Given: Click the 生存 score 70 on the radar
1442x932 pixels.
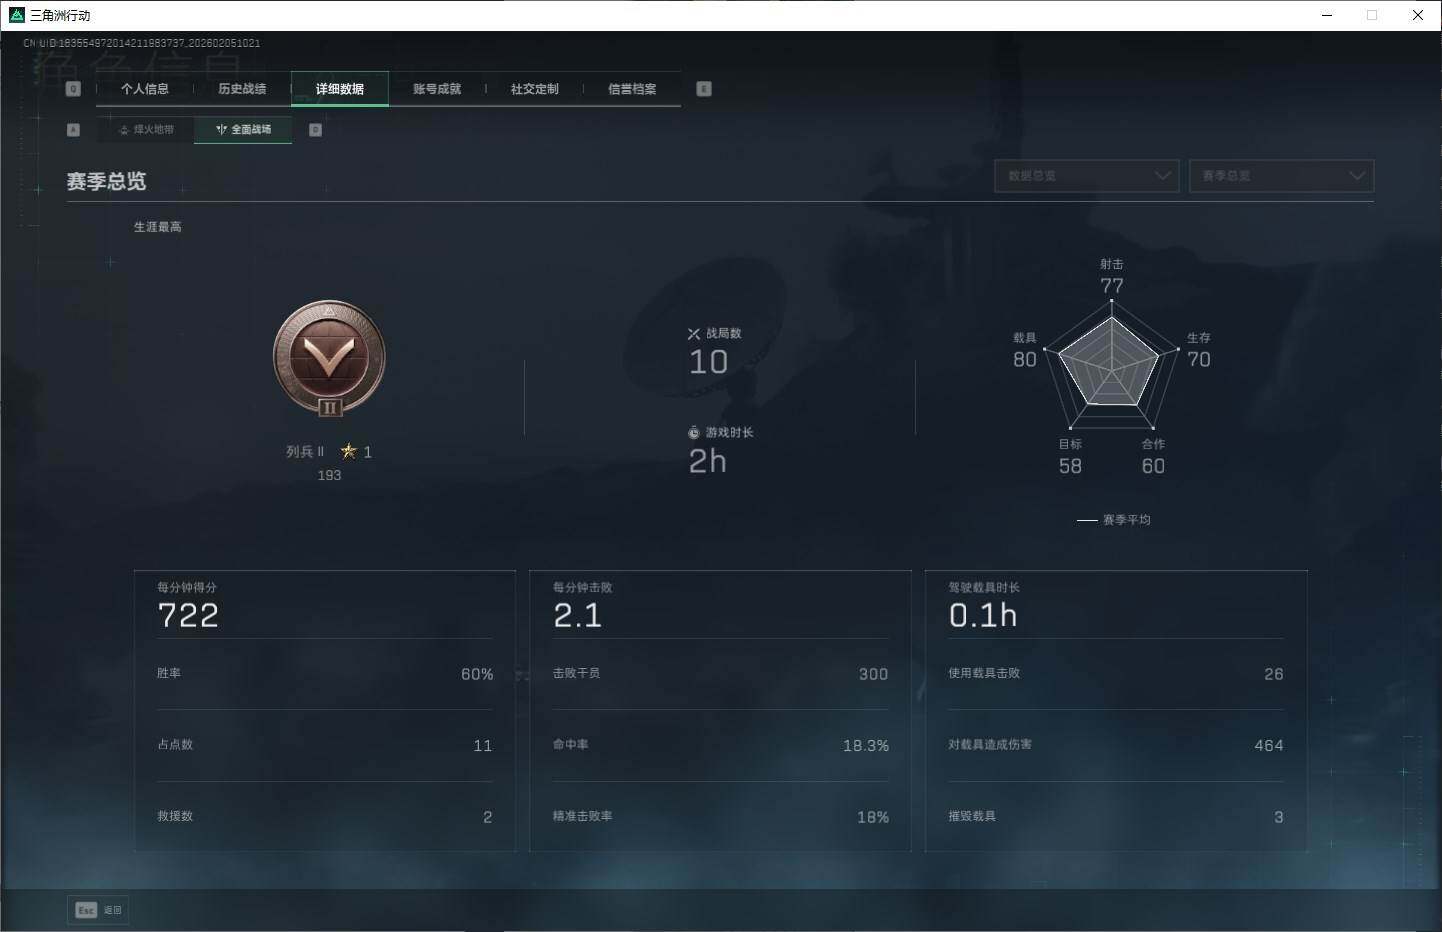Looking at the screenshot, I should click(x=1199, y=360).
